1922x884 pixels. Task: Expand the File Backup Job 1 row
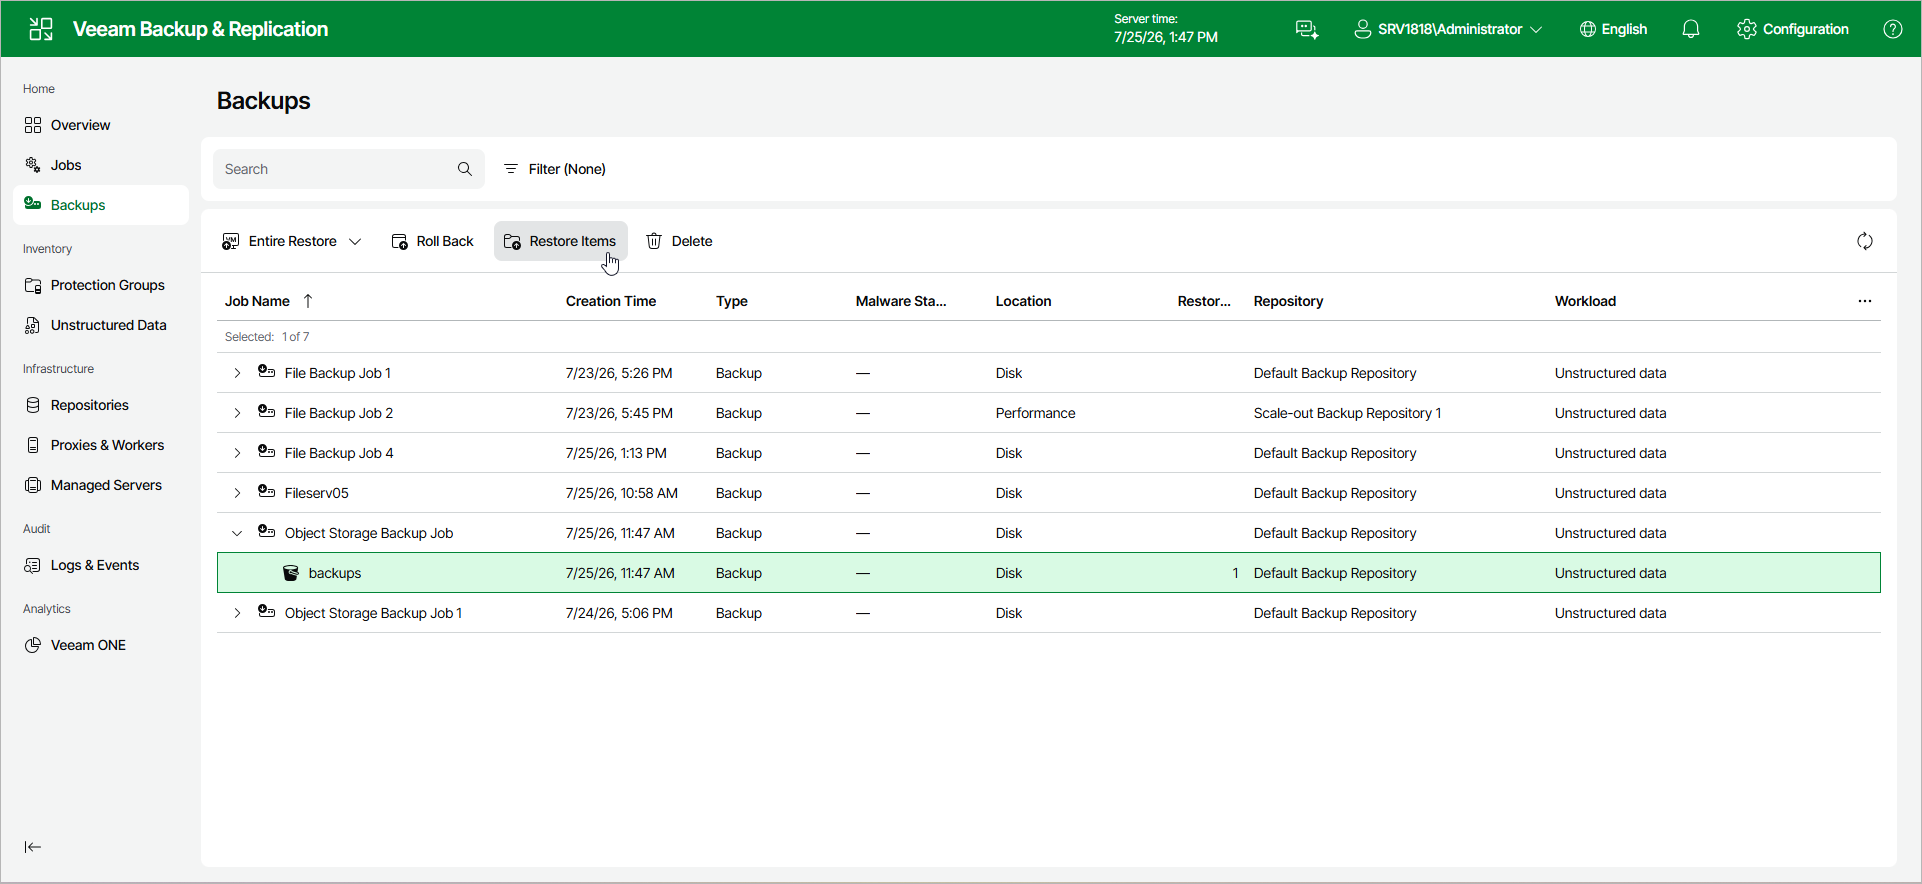[237, 373]
